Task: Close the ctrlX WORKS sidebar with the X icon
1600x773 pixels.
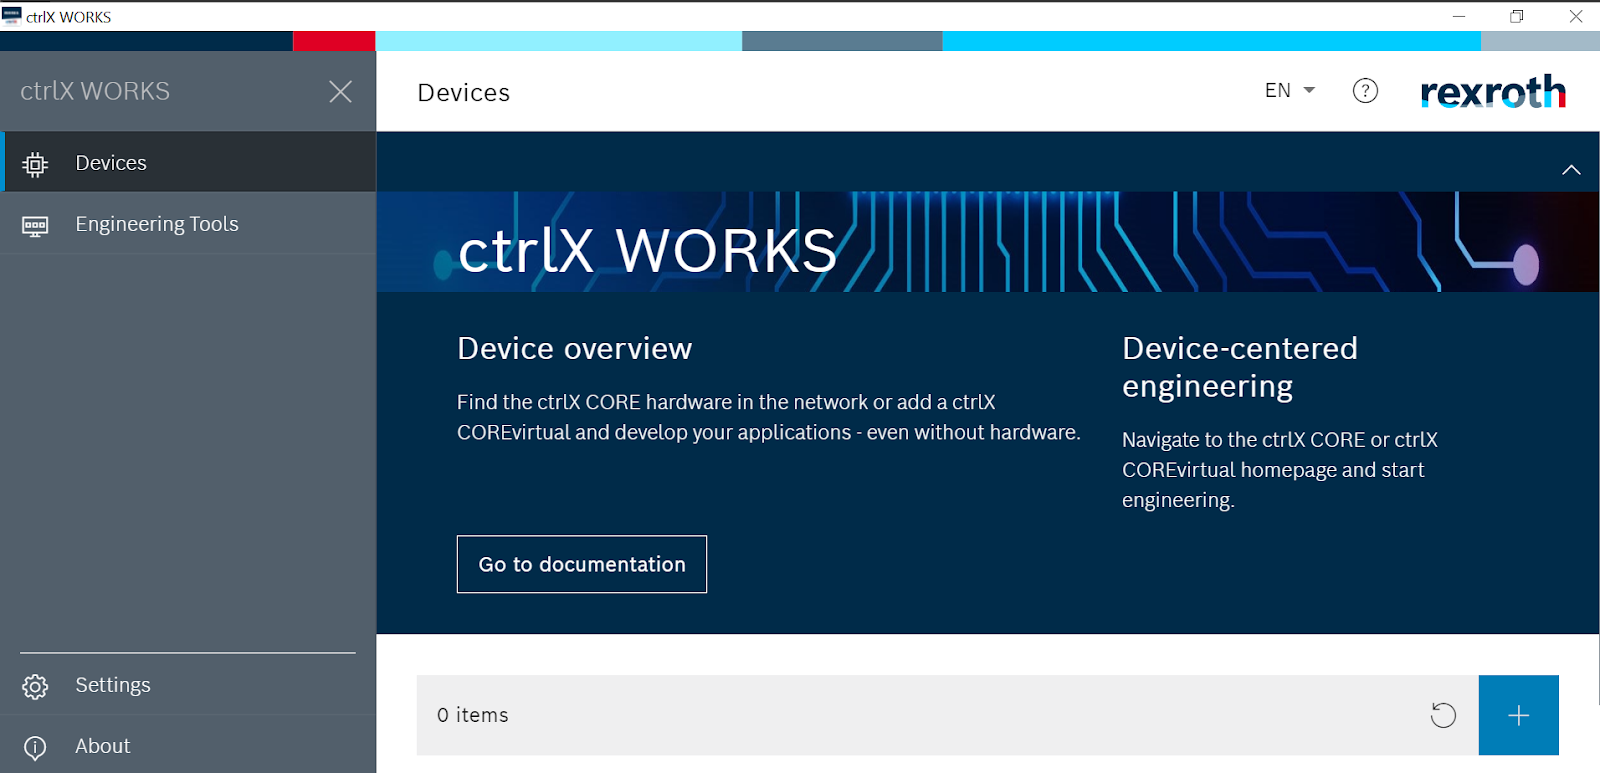Action: tap(340, 92)
